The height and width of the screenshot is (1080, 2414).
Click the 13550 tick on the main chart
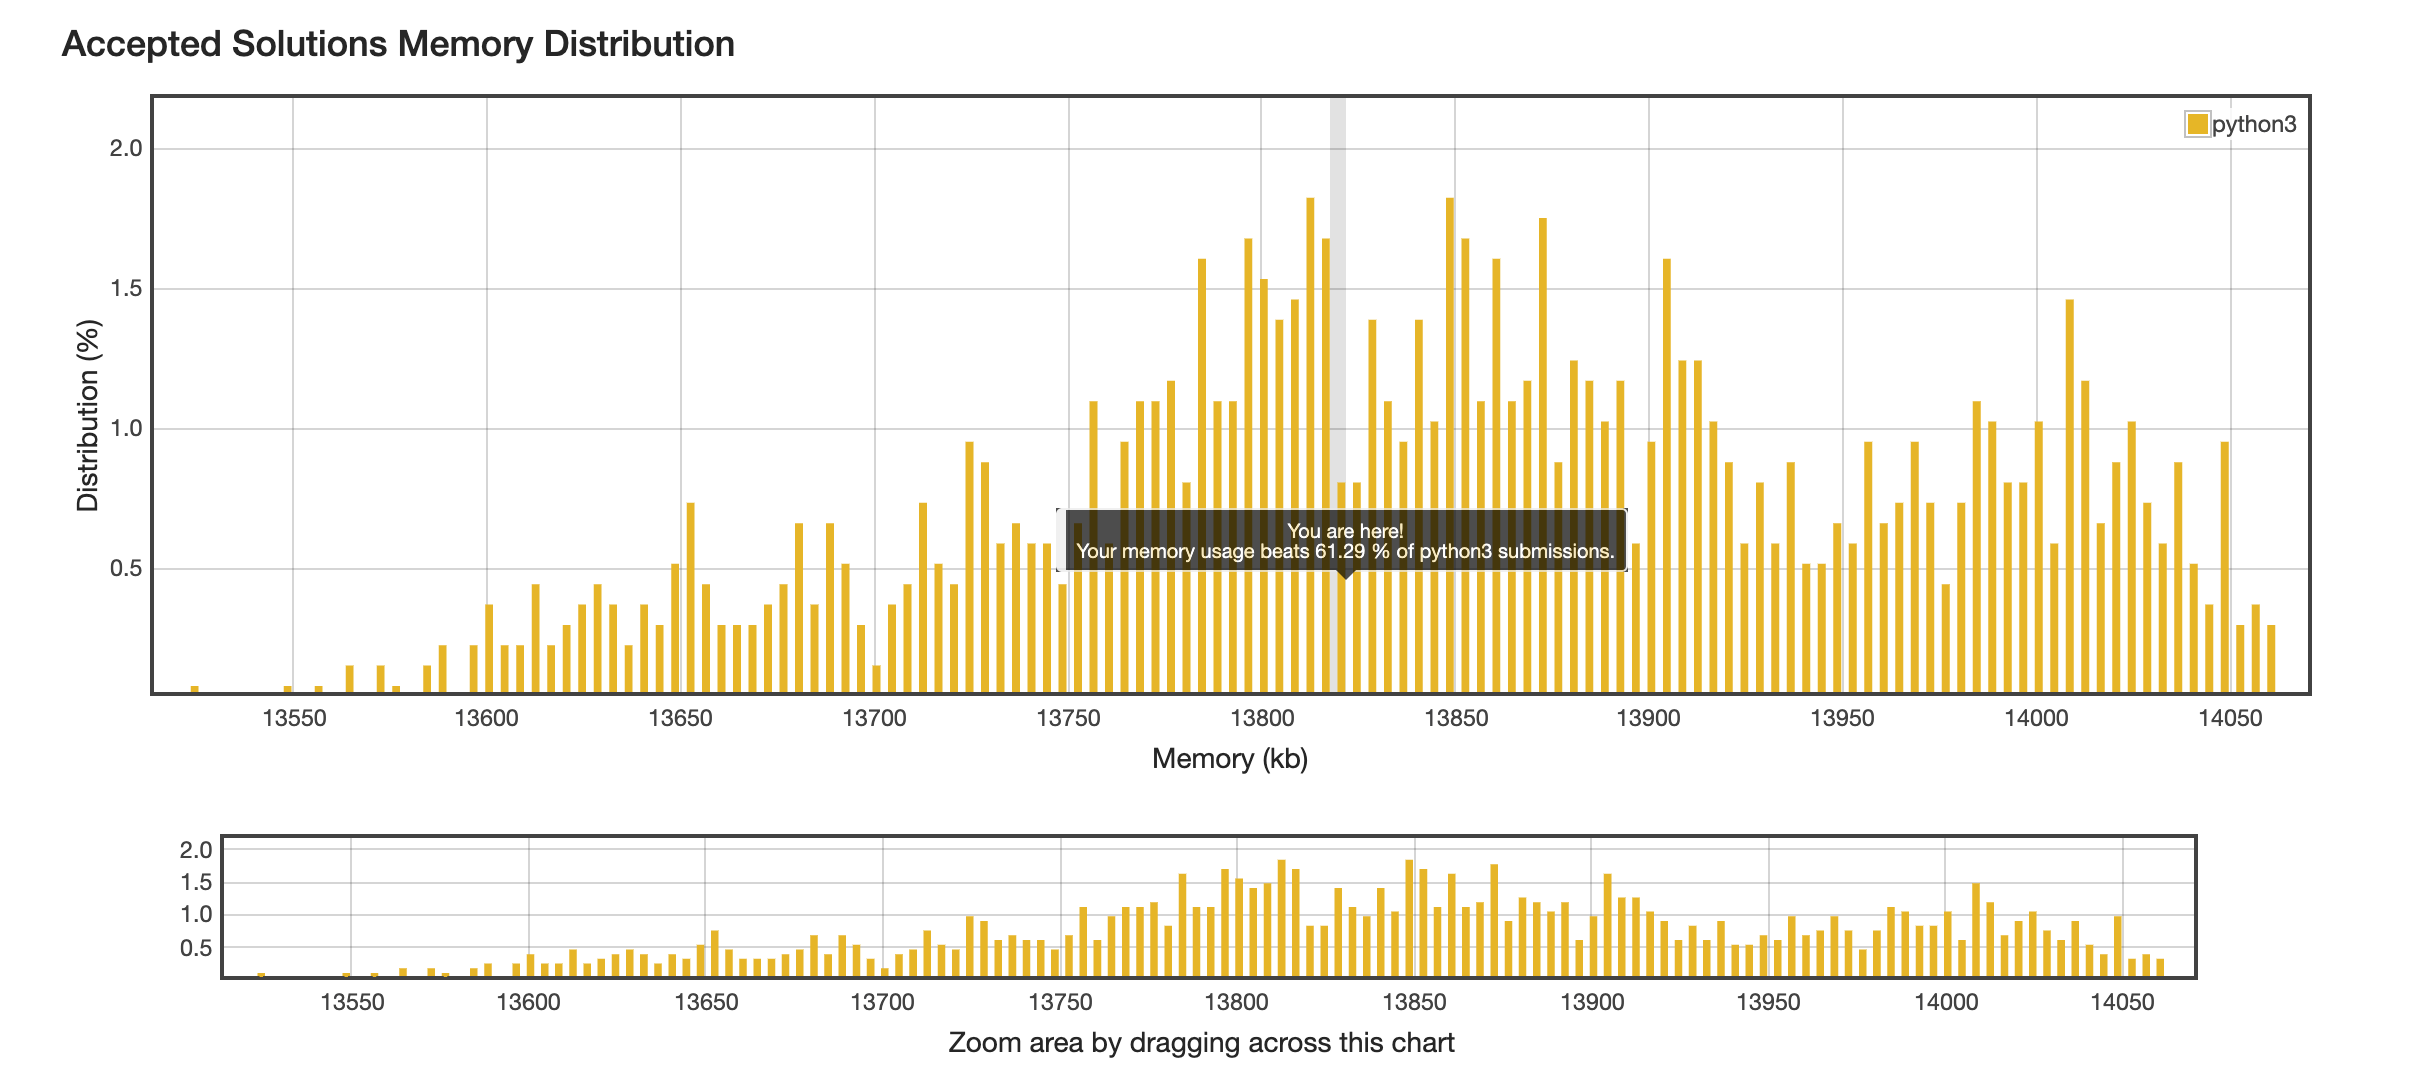[294, 718]
